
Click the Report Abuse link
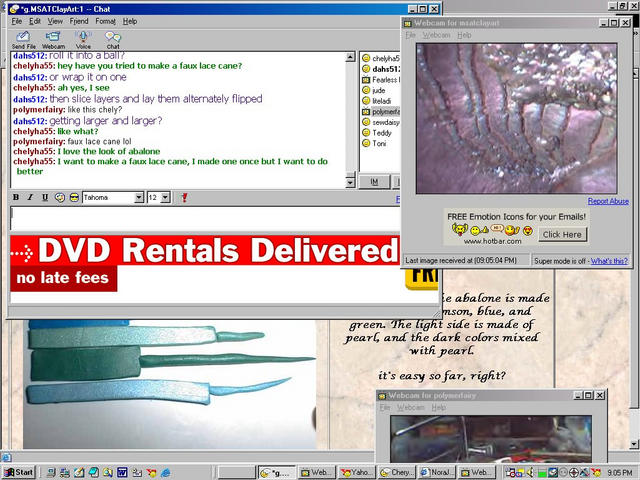[608, 201]
